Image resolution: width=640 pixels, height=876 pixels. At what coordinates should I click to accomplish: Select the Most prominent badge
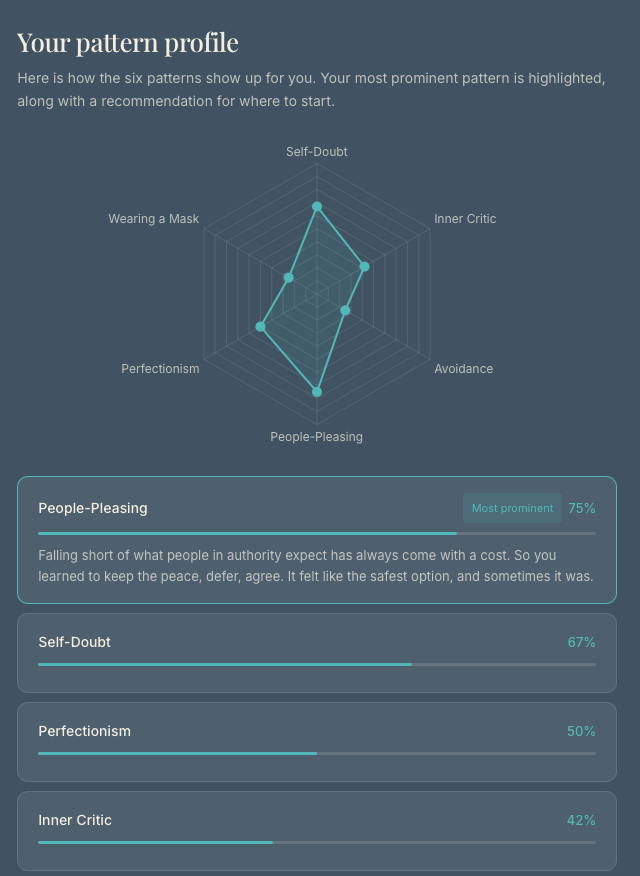coord(512,508)
